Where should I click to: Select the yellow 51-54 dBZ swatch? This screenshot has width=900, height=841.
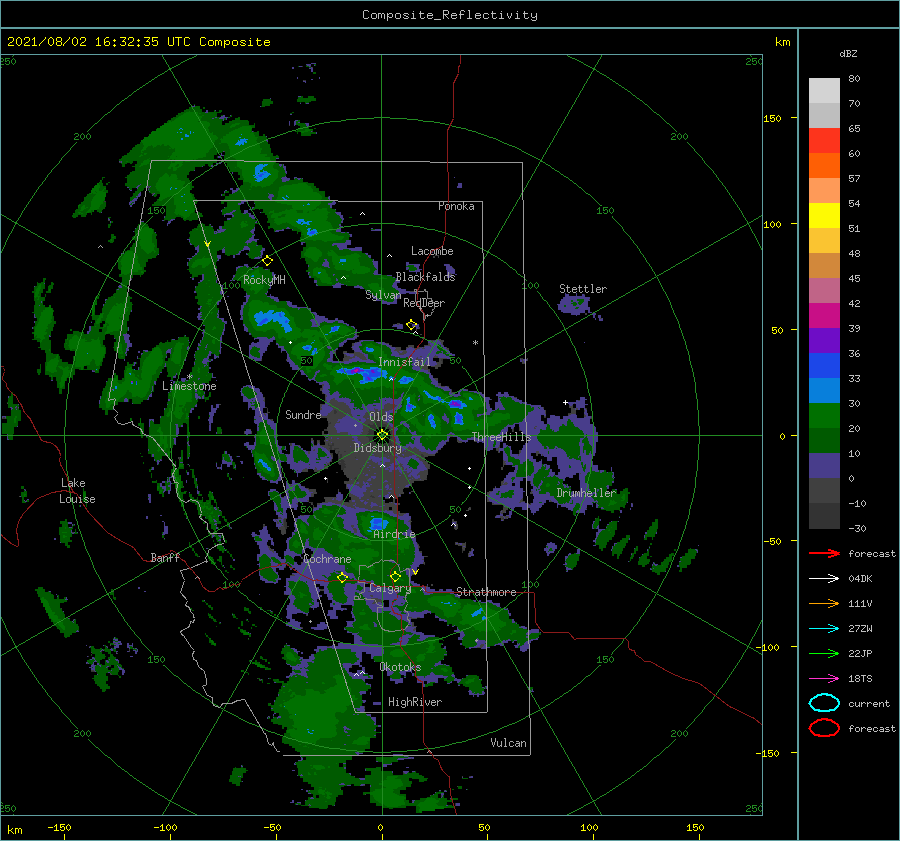tap(824, 216)
